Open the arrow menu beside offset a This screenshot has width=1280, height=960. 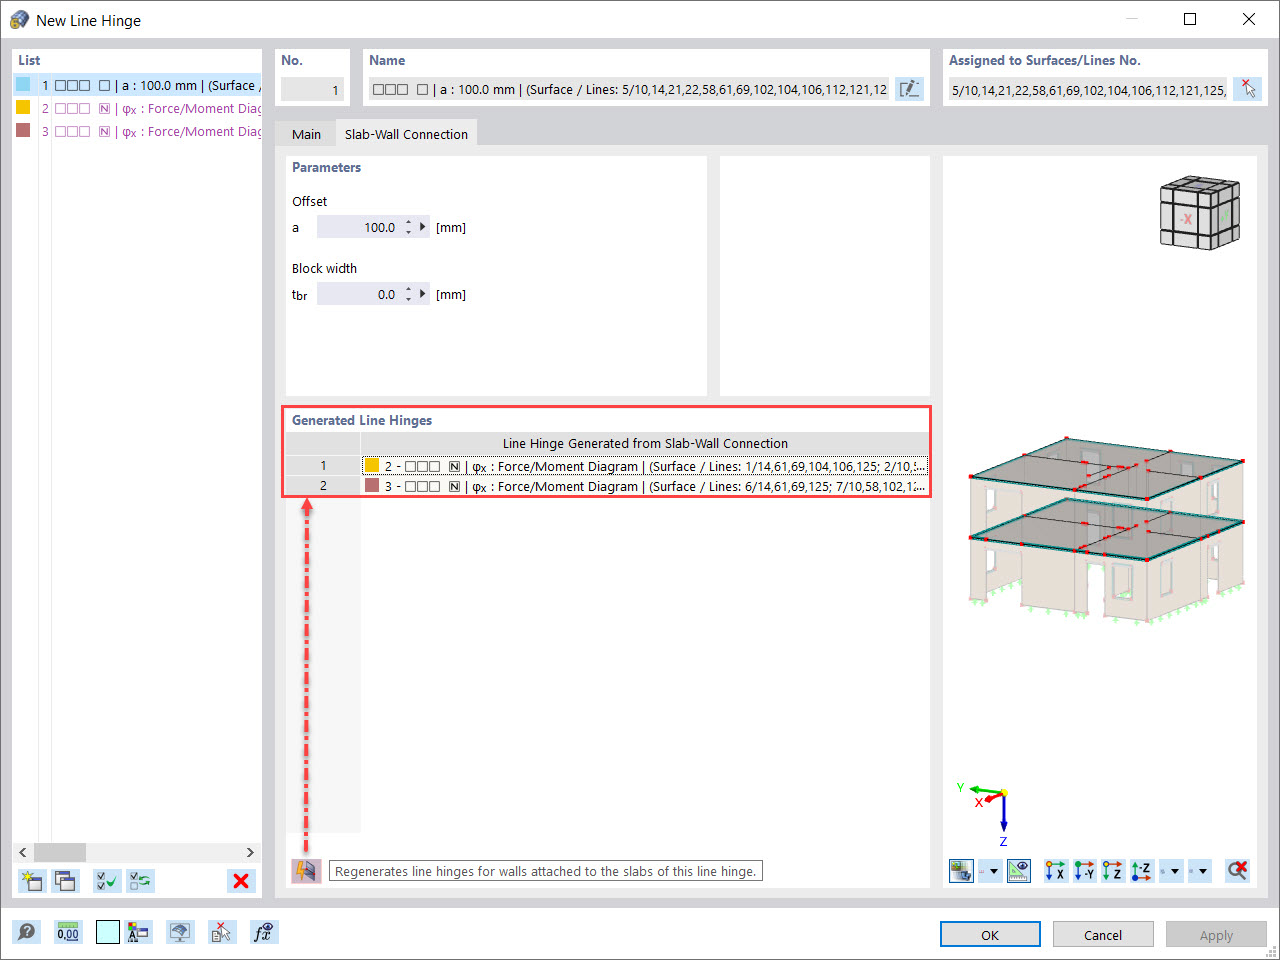423,227
